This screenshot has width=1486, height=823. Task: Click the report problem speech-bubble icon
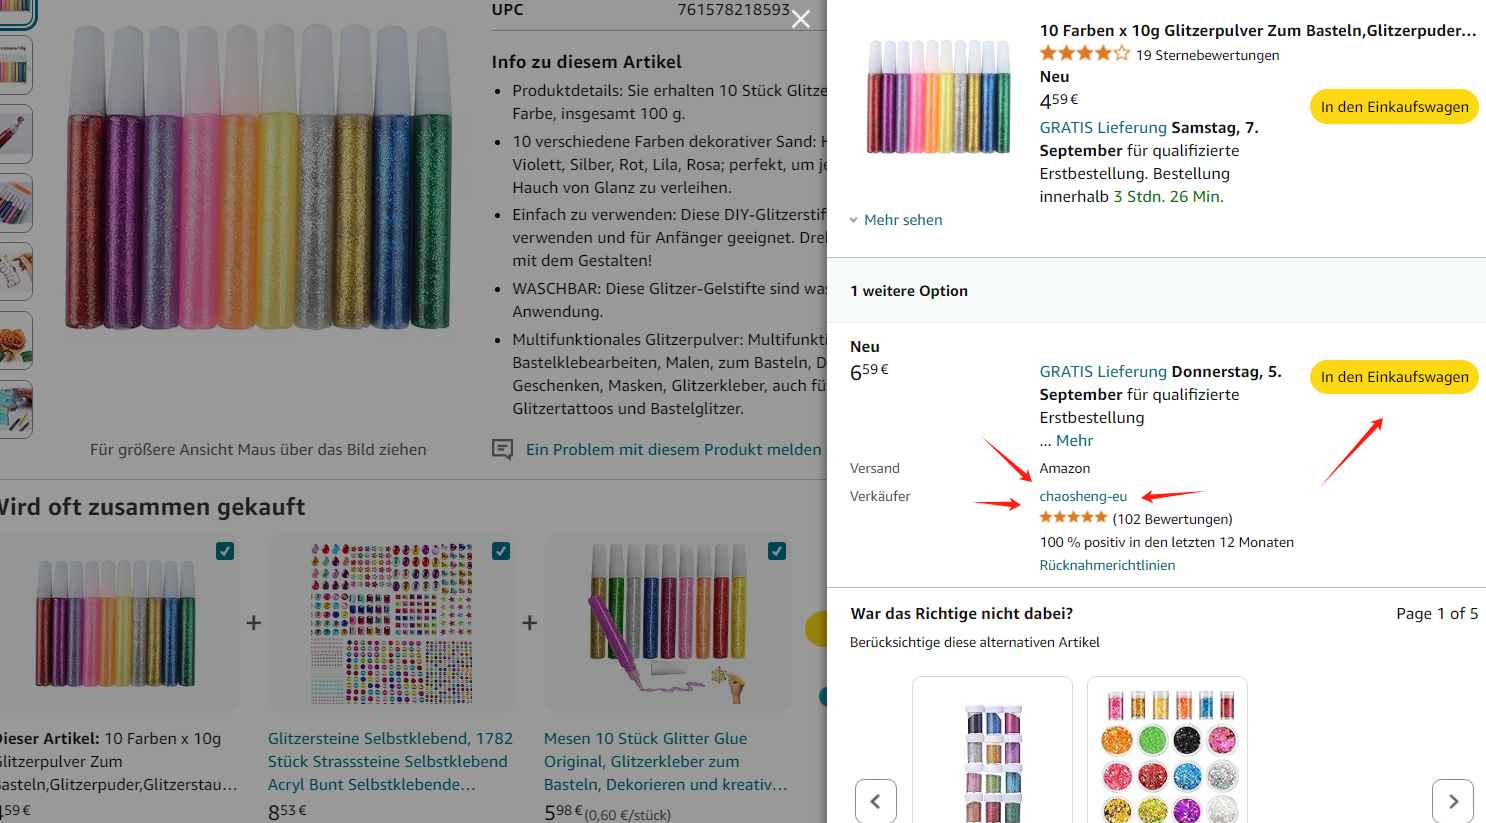(x=502, y=450)
